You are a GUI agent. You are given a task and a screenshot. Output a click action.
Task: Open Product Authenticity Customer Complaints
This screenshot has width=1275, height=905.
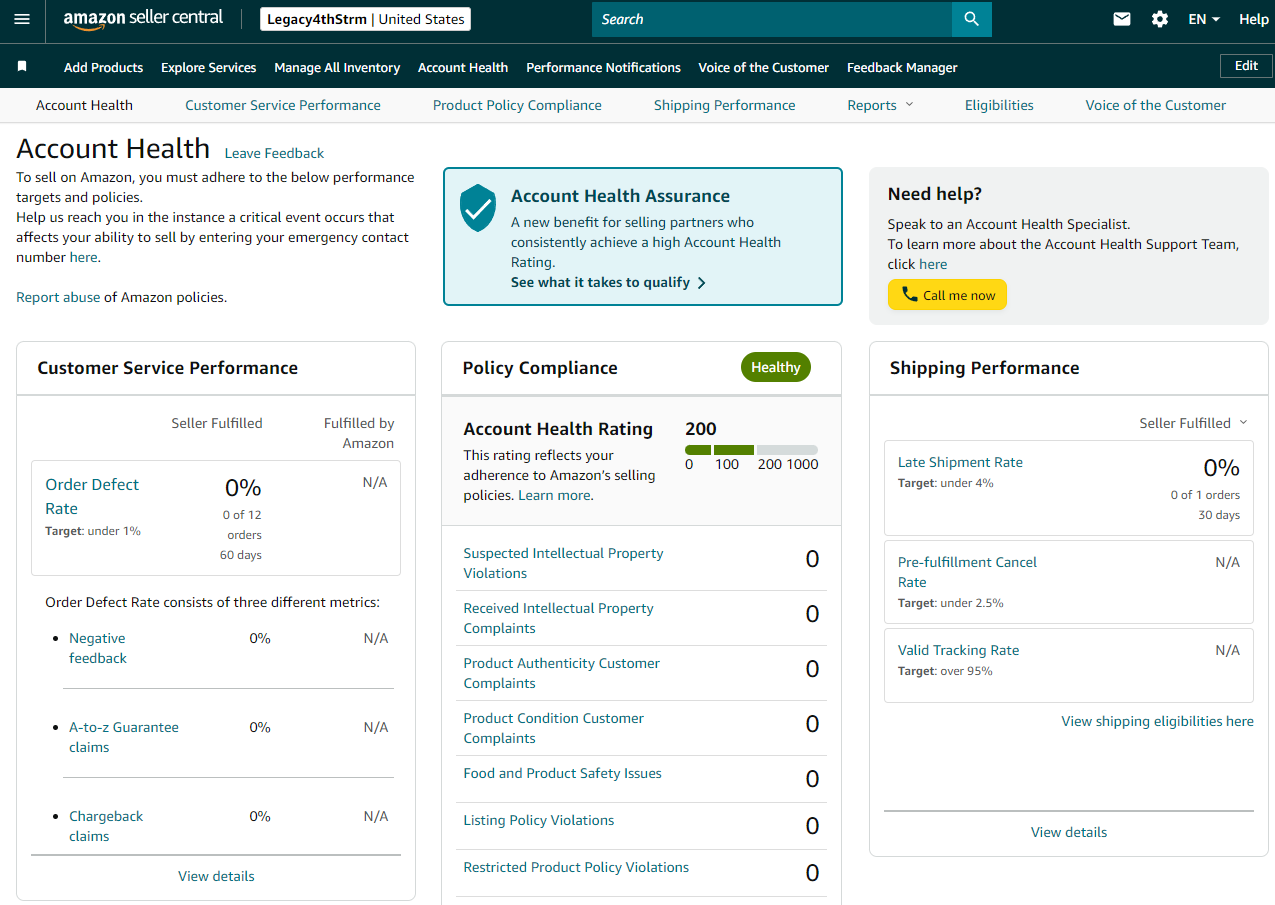[x=561, y=673]
